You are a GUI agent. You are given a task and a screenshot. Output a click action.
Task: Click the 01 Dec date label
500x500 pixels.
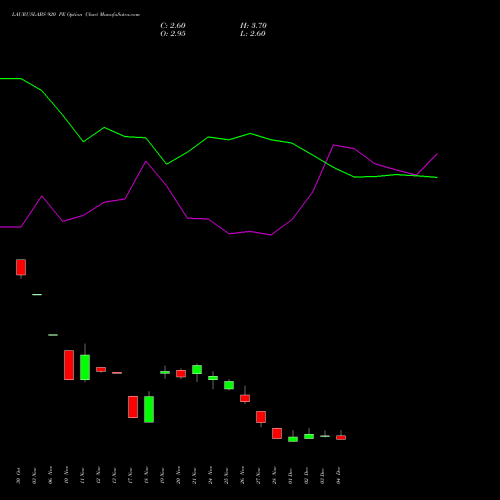tap(290, 476)
